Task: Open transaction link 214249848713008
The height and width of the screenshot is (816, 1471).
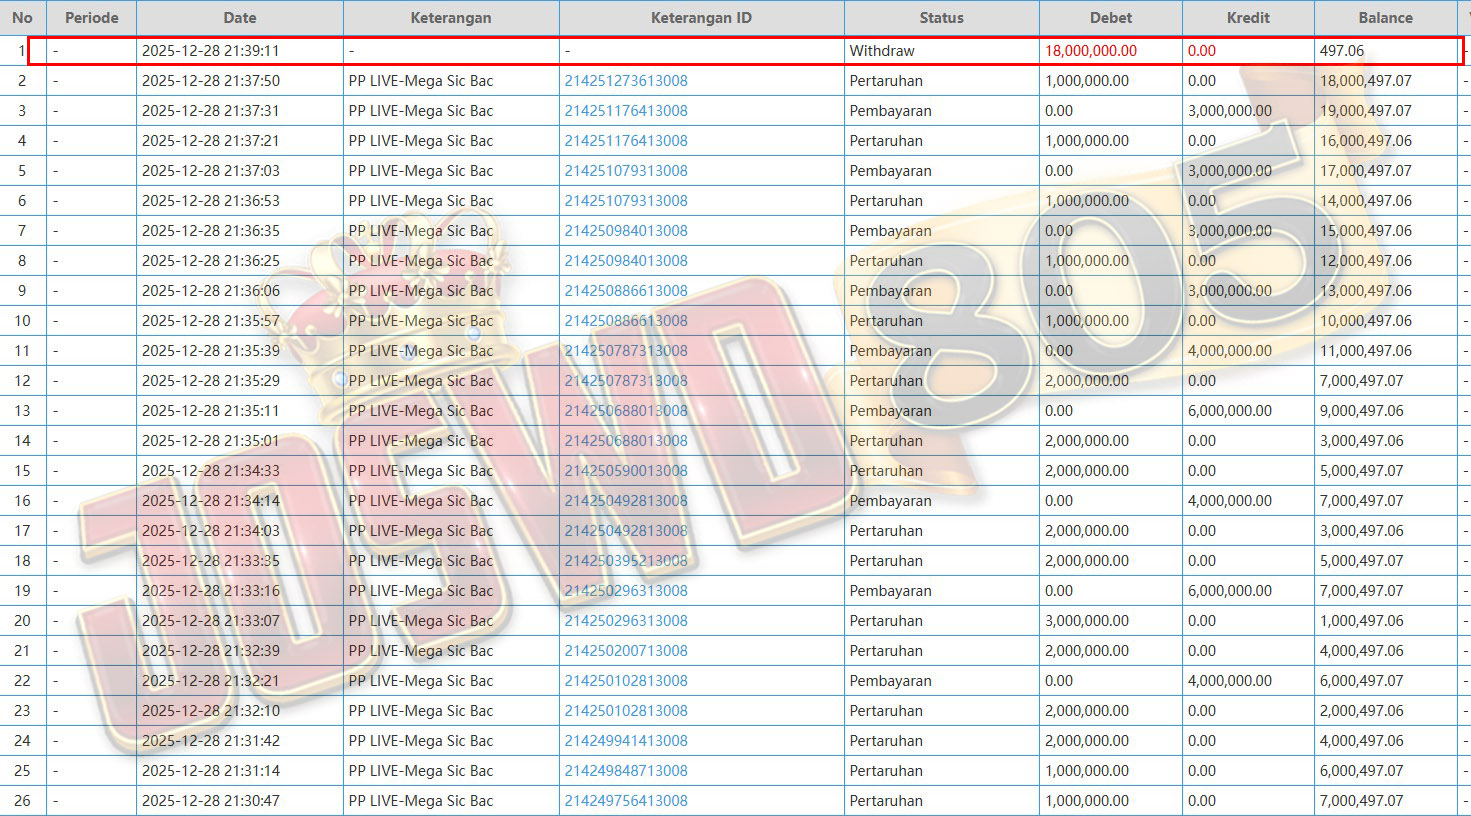Action: pyautogui.click(x=626, y=771)
